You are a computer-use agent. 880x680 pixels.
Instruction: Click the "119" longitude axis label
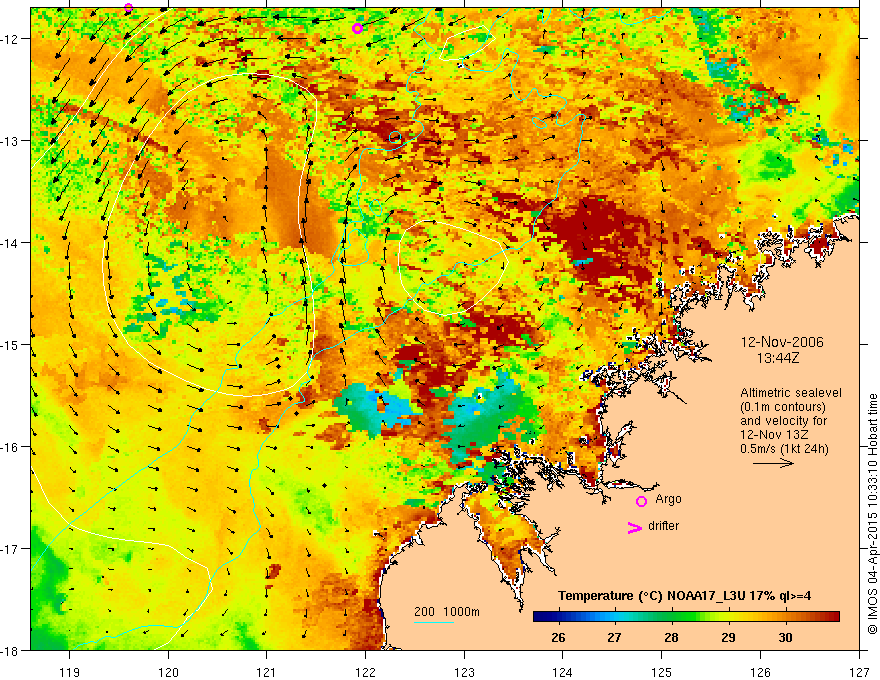70,672
